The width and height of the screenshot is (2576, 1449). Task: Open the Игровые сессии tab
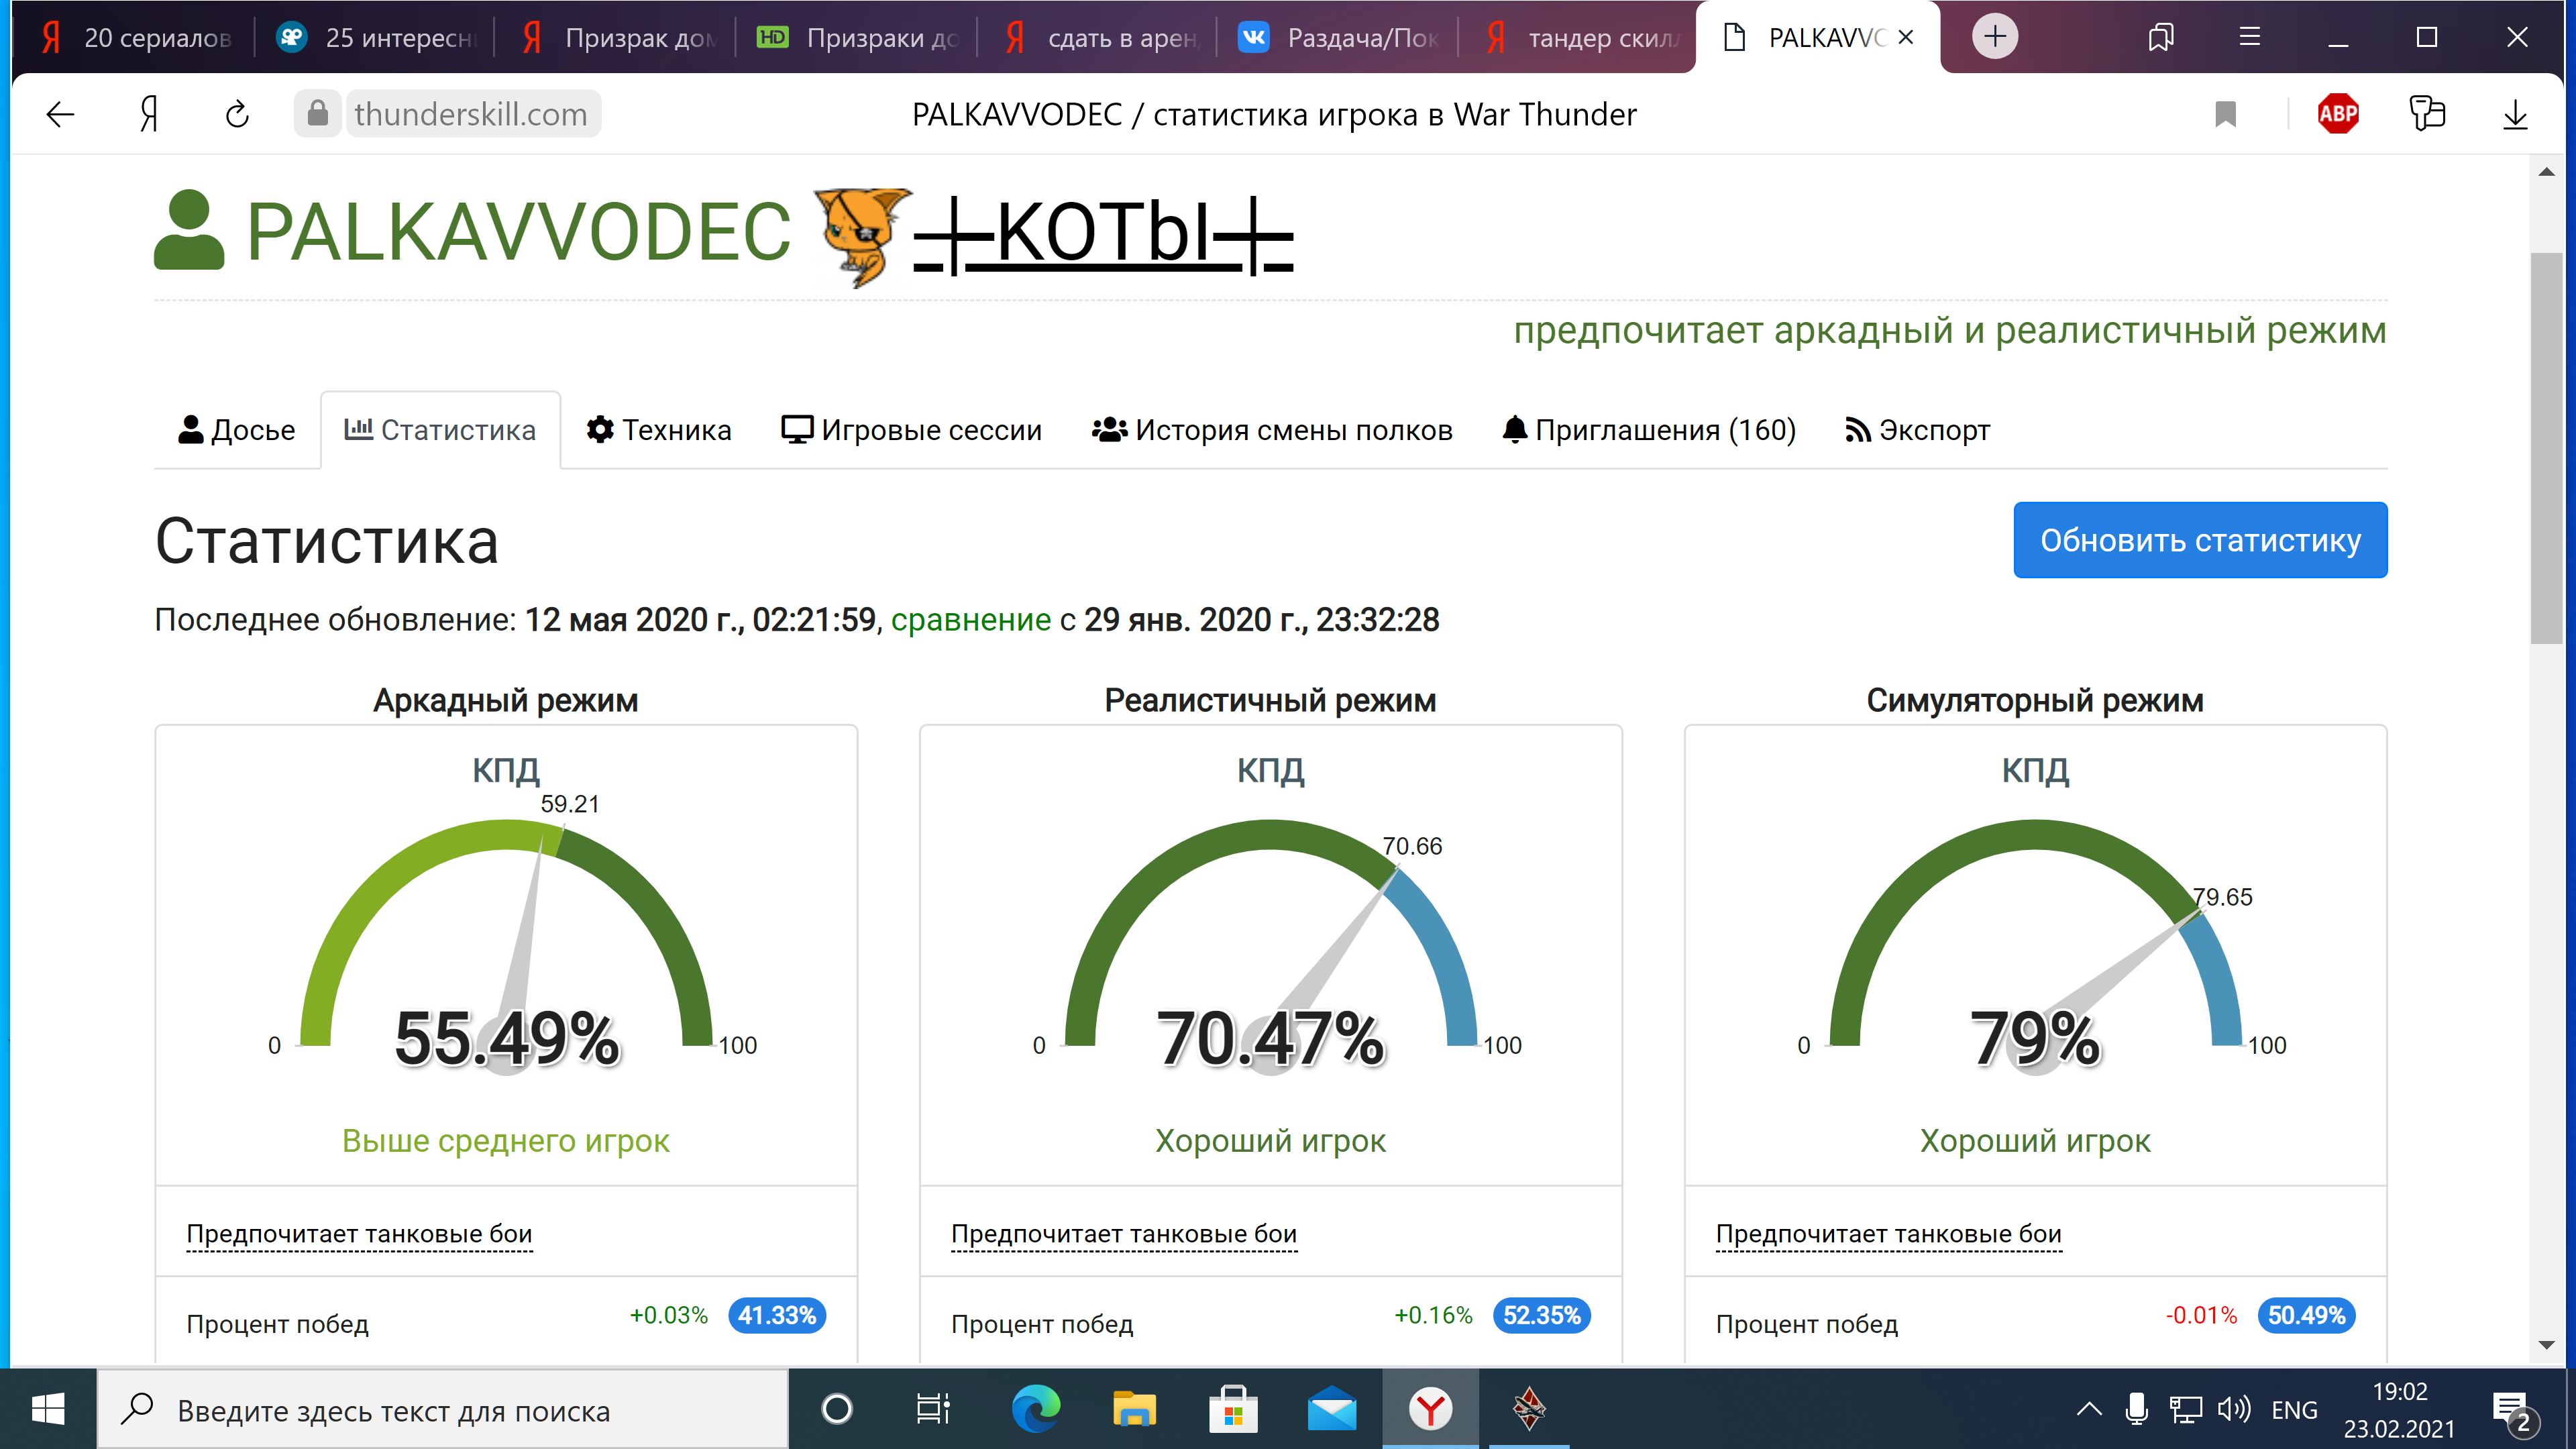pyautogui.click(x=911, y=430)
